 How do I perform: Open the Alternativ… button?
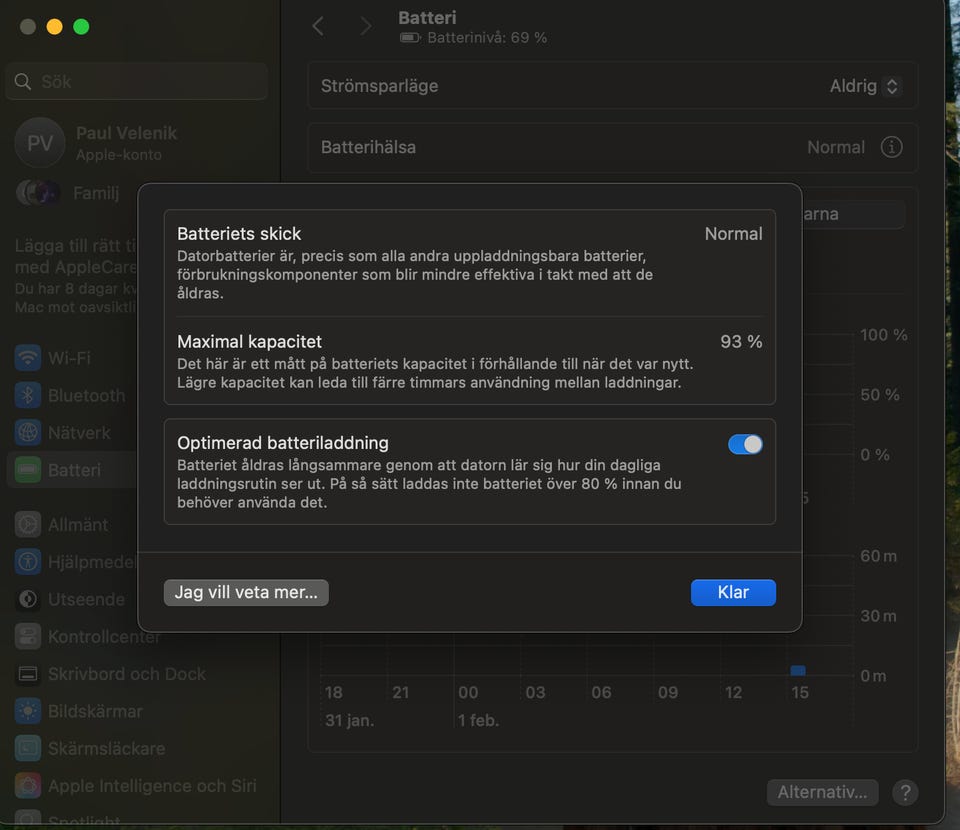(822, 793)
